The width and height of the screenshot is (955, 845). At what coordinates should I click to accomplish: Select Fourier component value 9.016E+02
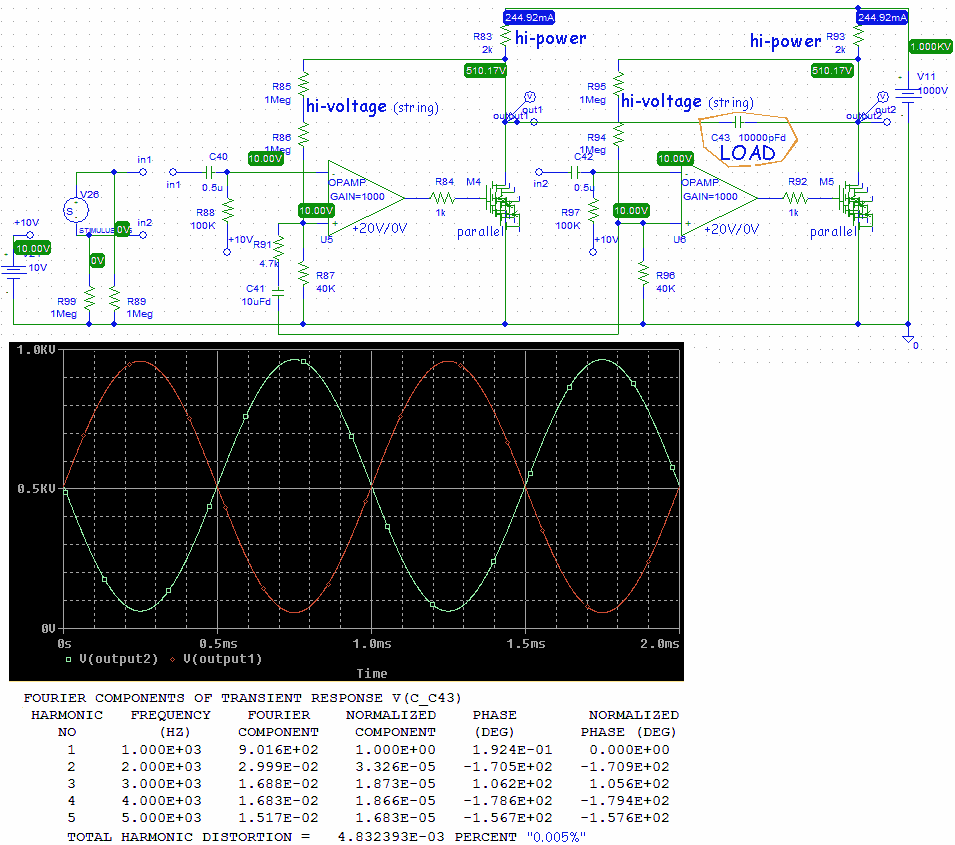278,749
